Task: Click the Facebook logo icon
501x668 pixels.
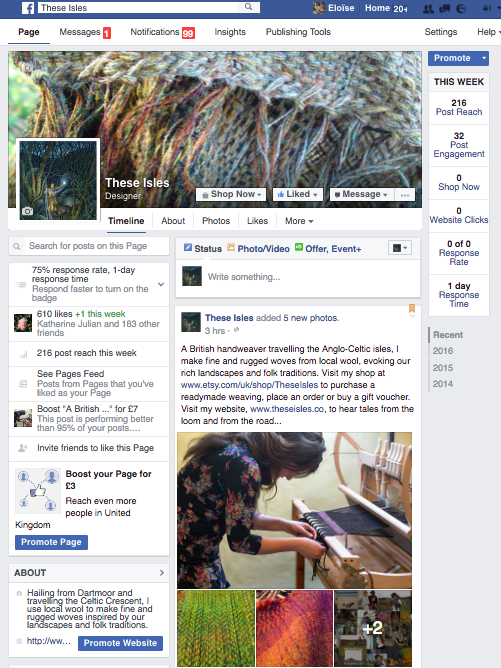Action: tap(28, 8)
